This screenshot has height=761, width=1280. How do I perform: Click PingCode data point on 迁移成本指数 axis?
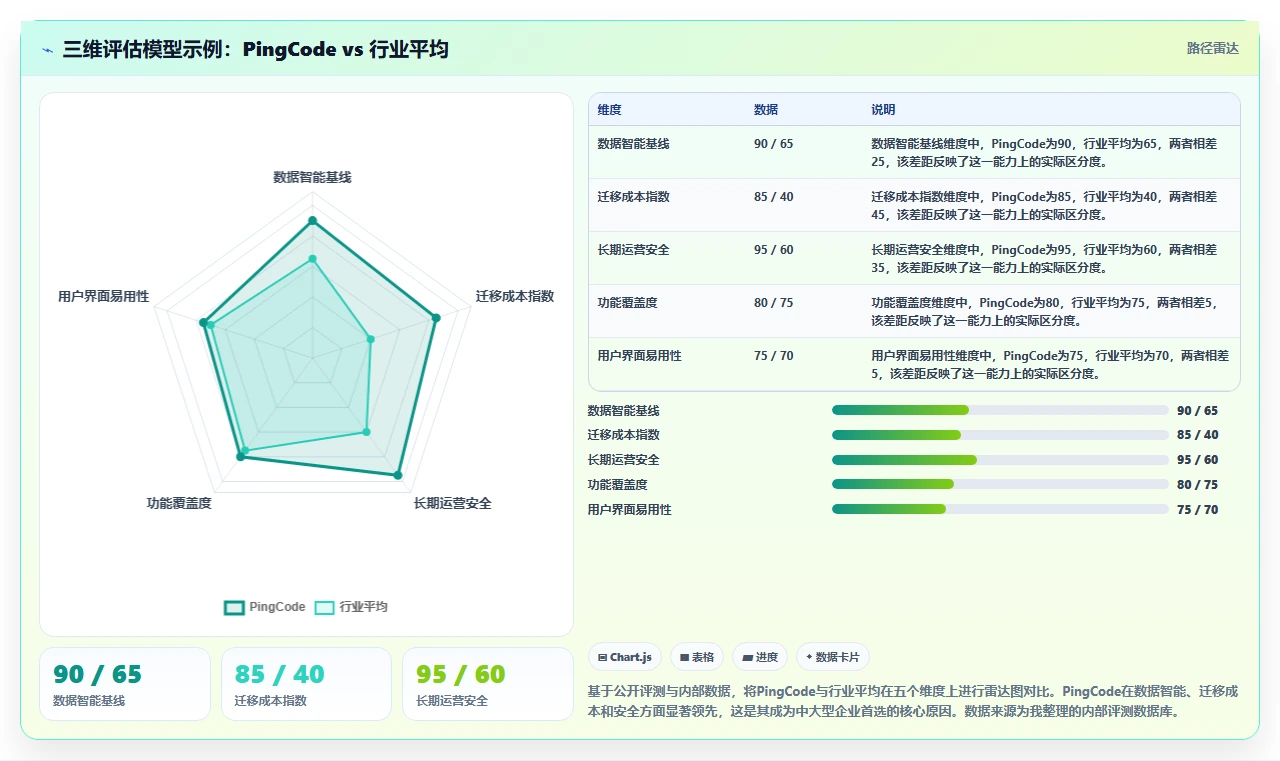[x=435, y=318]
